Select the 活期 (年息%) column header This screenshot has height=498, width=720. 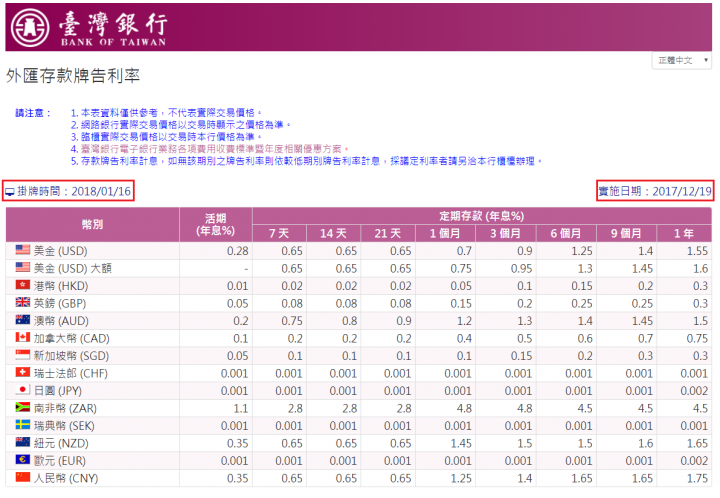(x=215, y=224)
